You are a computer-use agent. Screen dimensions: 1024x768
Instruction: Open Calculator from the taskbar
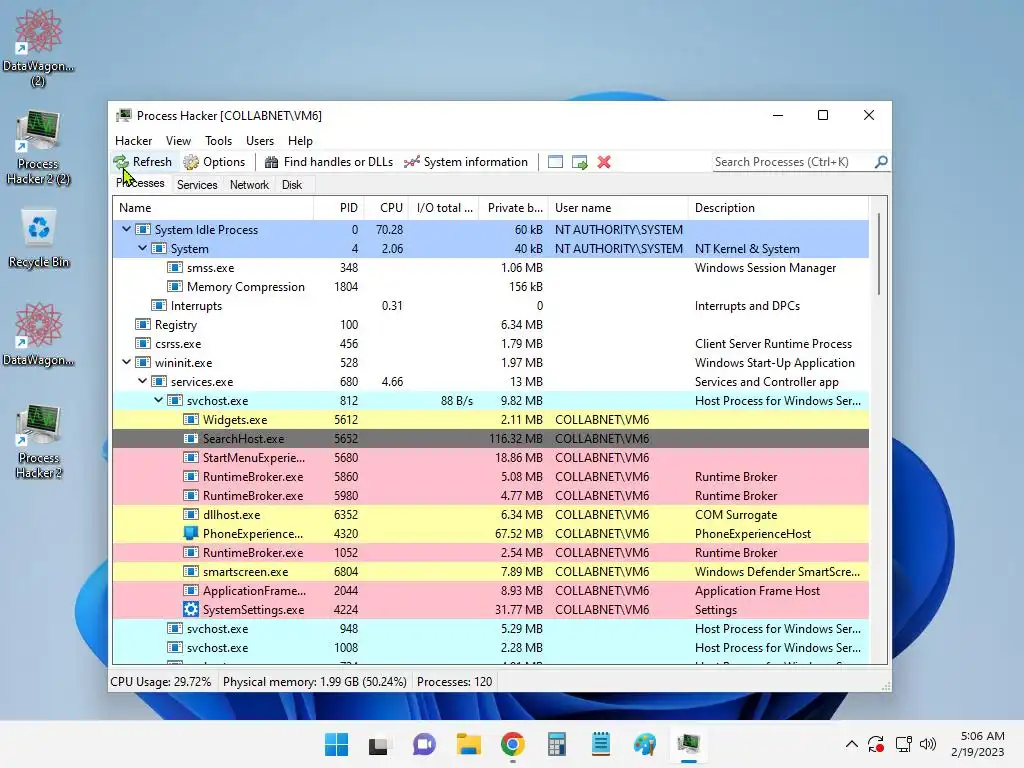click(x=556, y=744)
